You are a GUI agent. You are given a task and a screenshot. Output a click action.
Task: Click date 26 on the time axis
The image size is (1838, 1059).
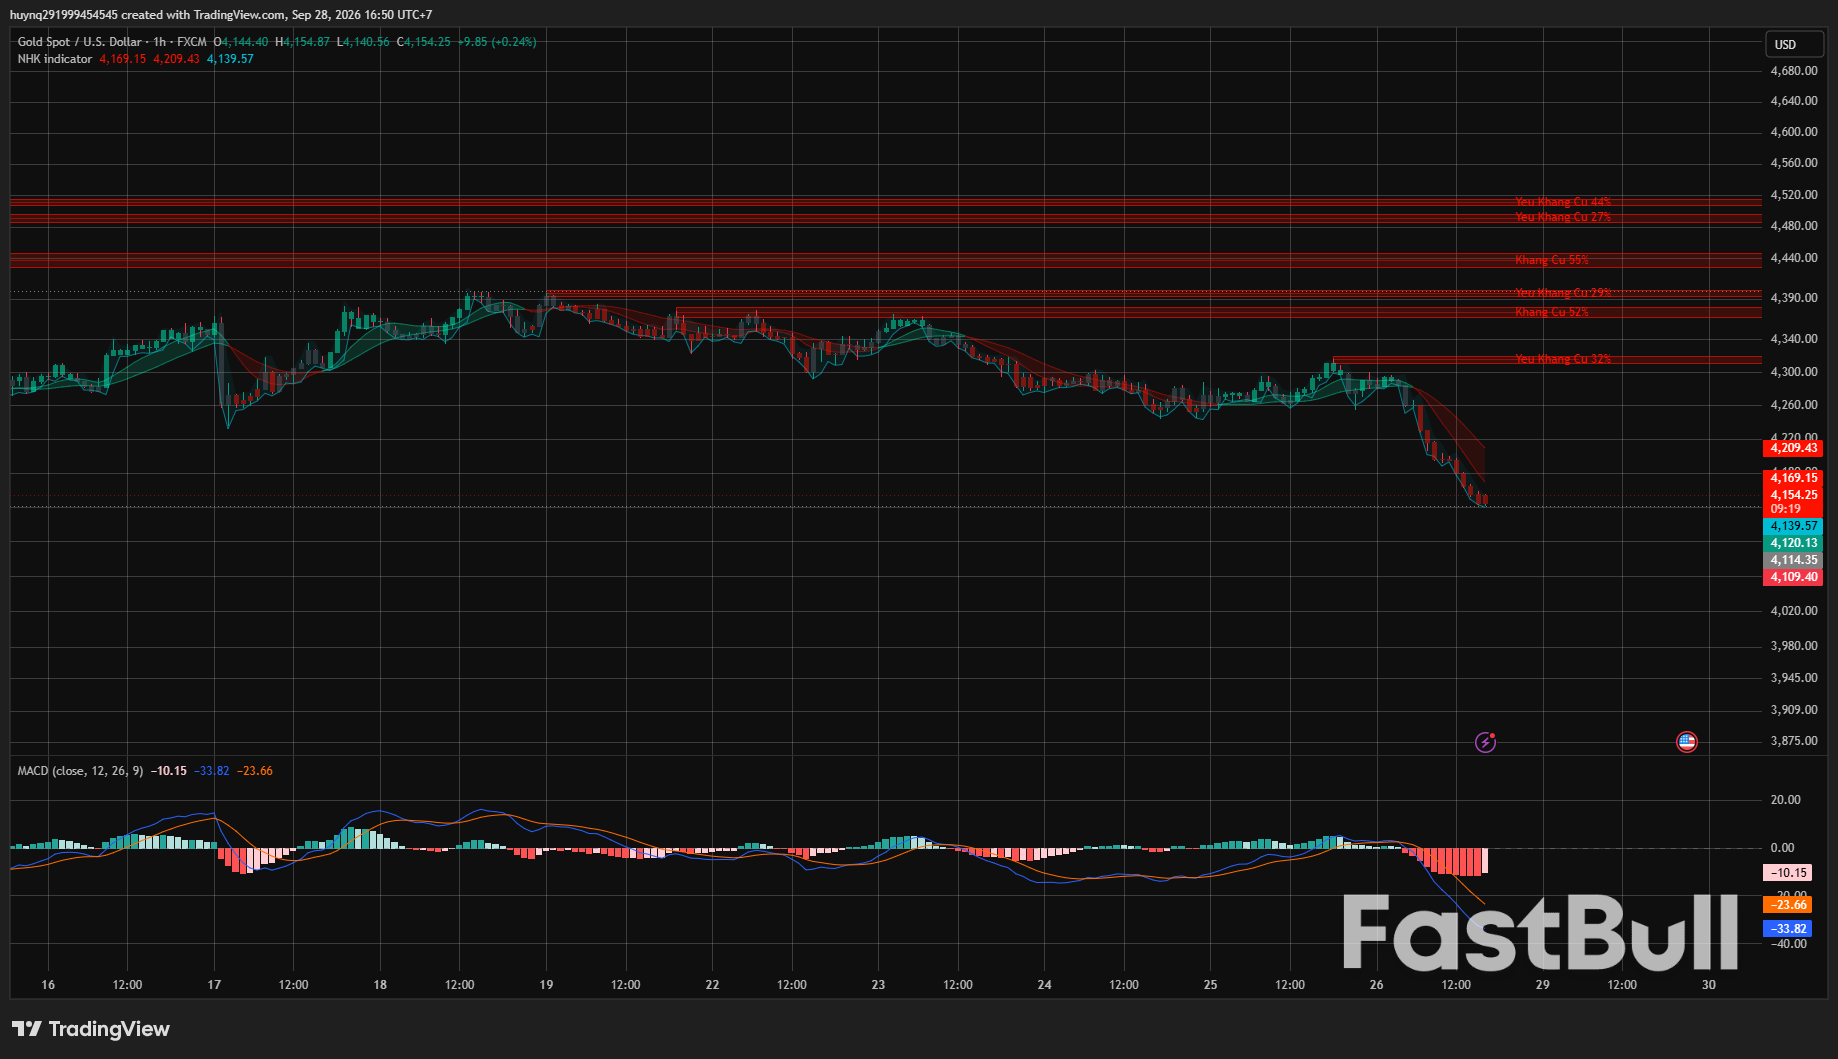1376,985
